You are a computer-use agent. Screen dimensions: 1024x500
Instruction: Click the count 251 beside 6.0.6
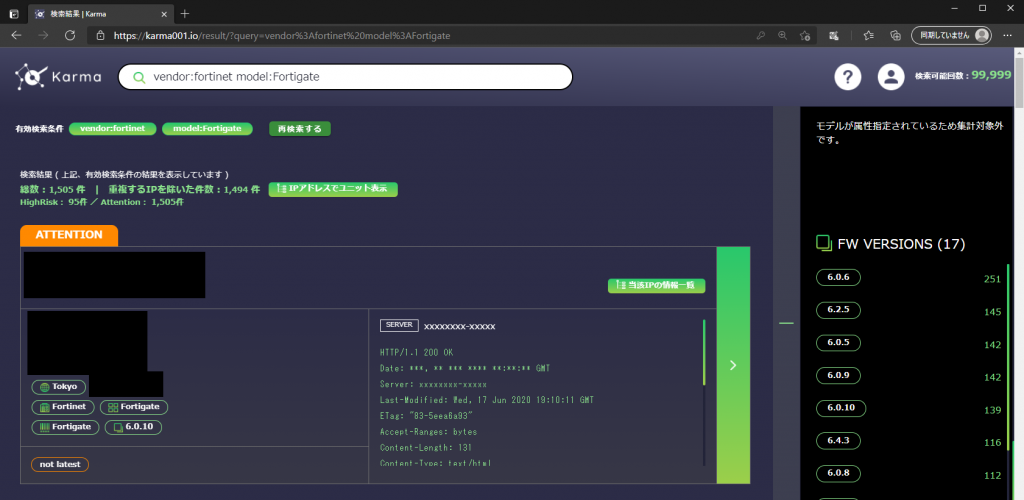993,279
